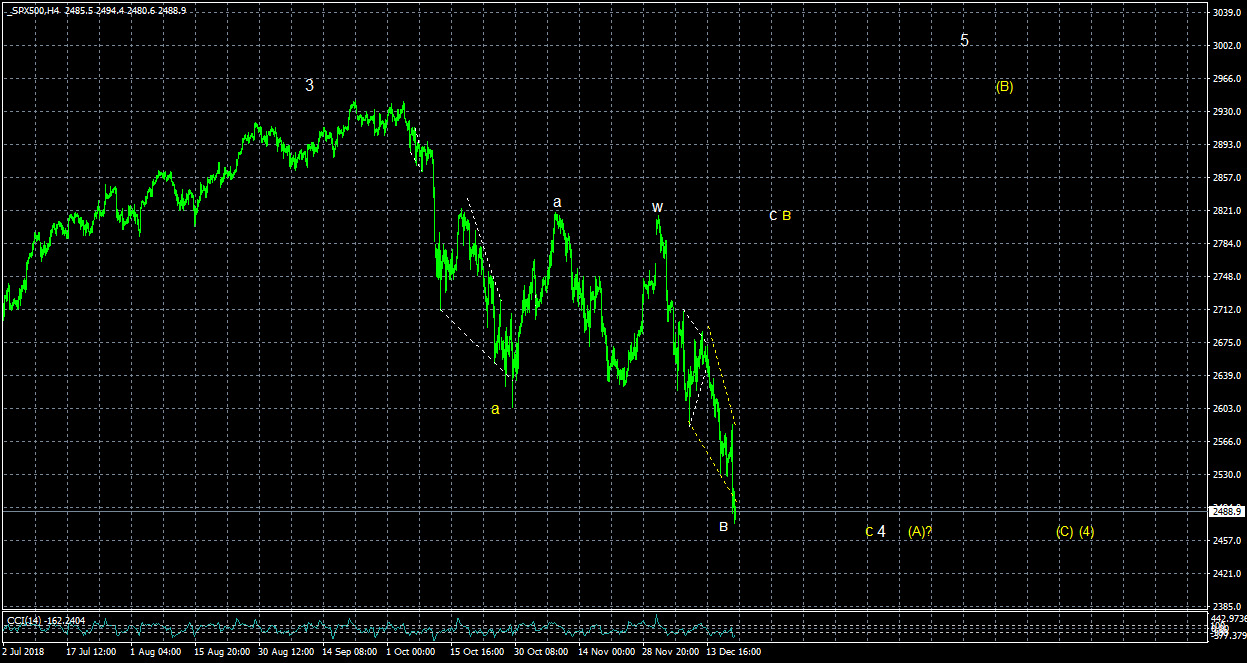The width and height of the screenshot is (1247, 663).
Task: Click the 2748.0 price axis level
Action: [1227, 277]
